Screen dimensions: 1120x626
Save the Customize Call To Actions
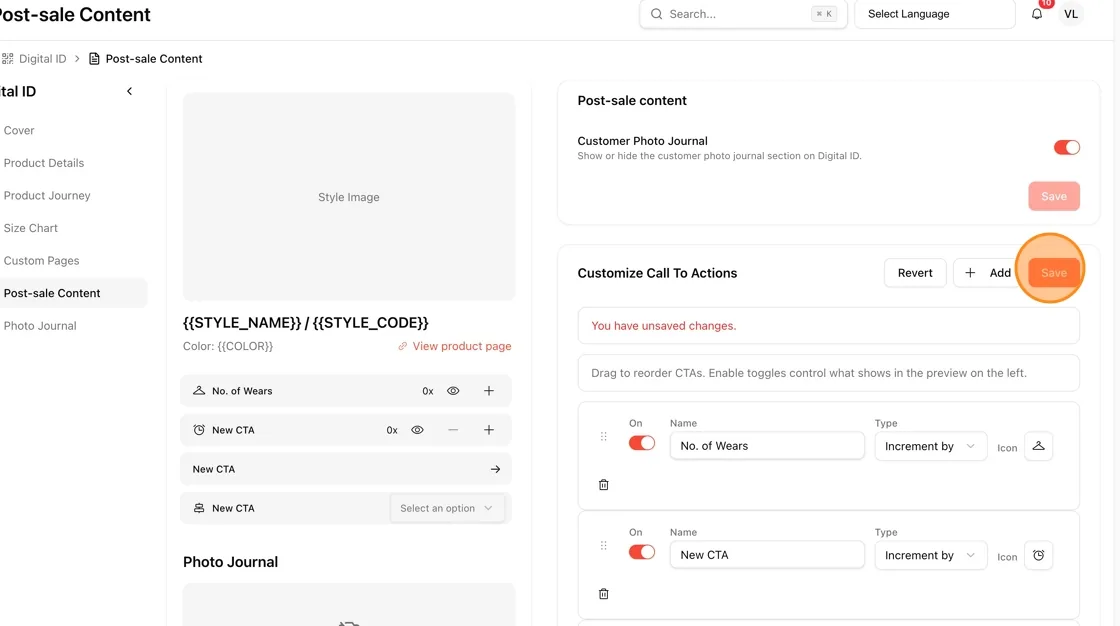tap(1054, 273)
